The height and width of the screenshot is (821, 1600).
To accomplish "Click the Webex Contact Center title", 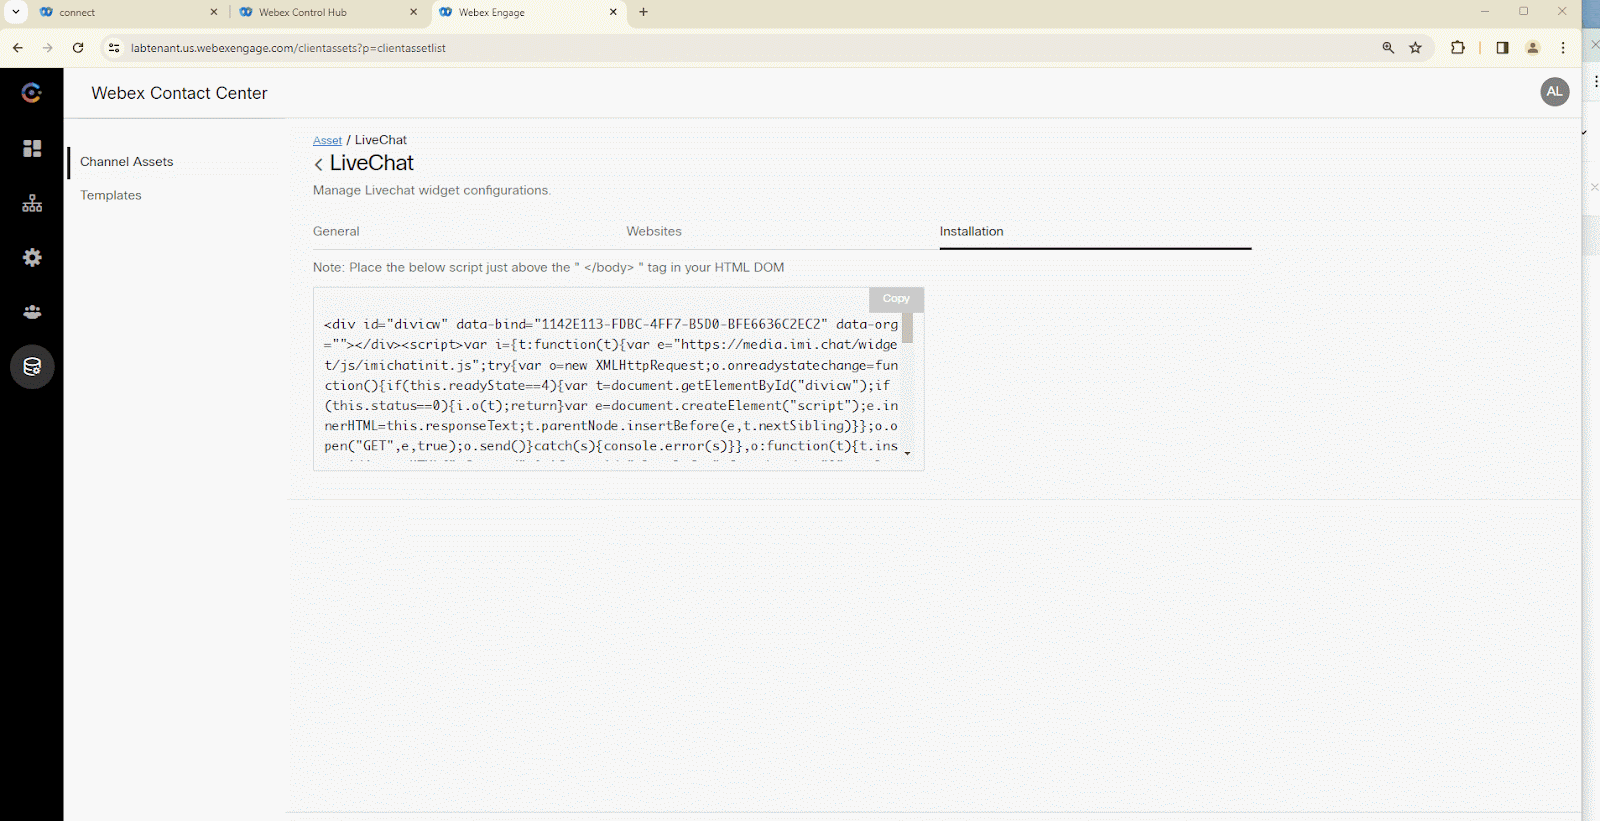I will (179, 93).
